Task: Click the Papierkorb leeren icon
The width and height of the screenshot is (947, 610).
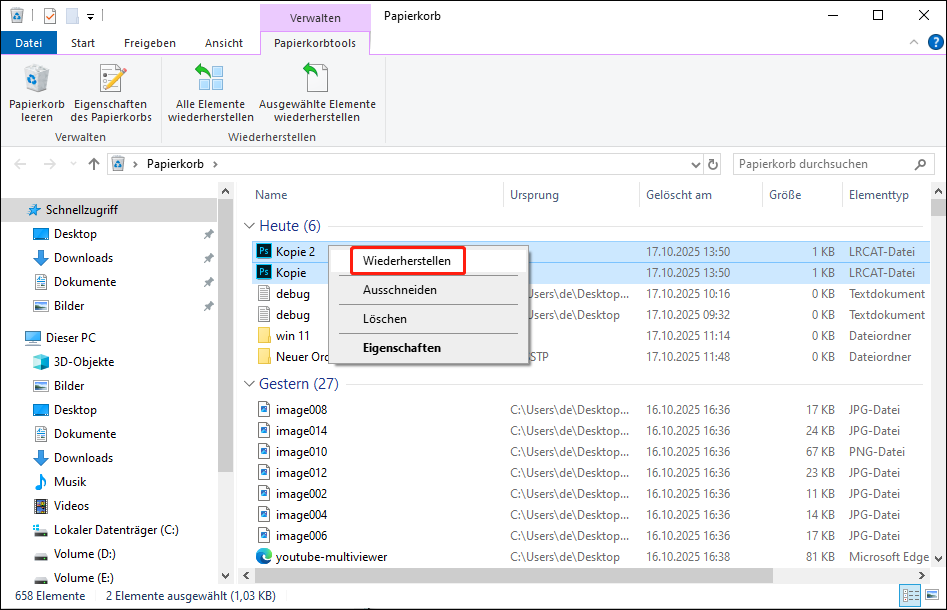Action: [37, 80]
